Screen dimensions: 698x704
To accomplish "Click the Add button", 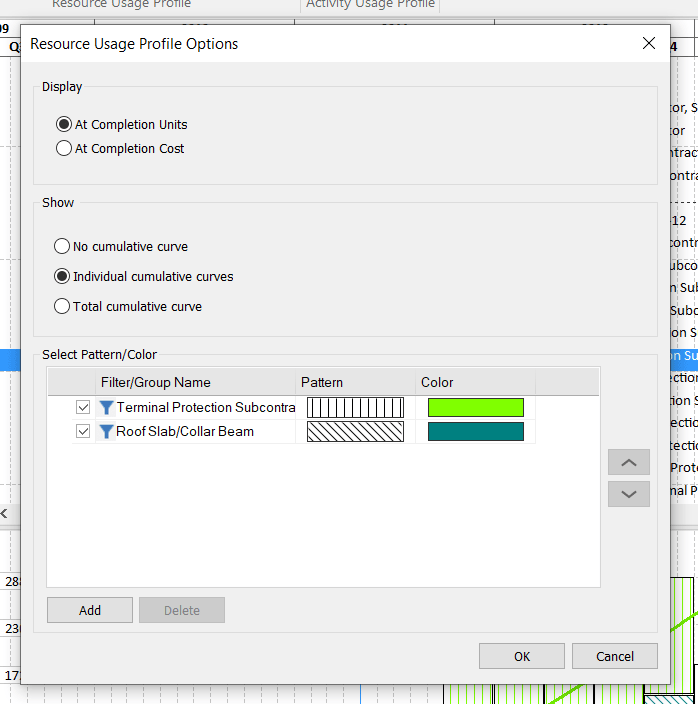I will coord(90,610).
